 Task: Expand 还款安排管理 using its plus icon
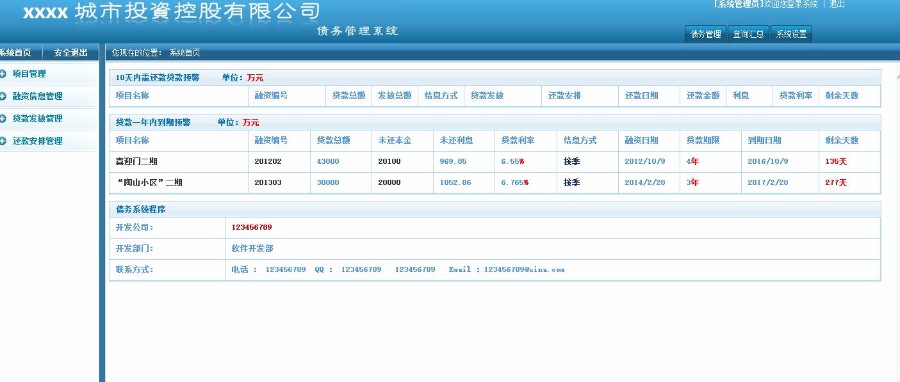click(x=3, y=141)
